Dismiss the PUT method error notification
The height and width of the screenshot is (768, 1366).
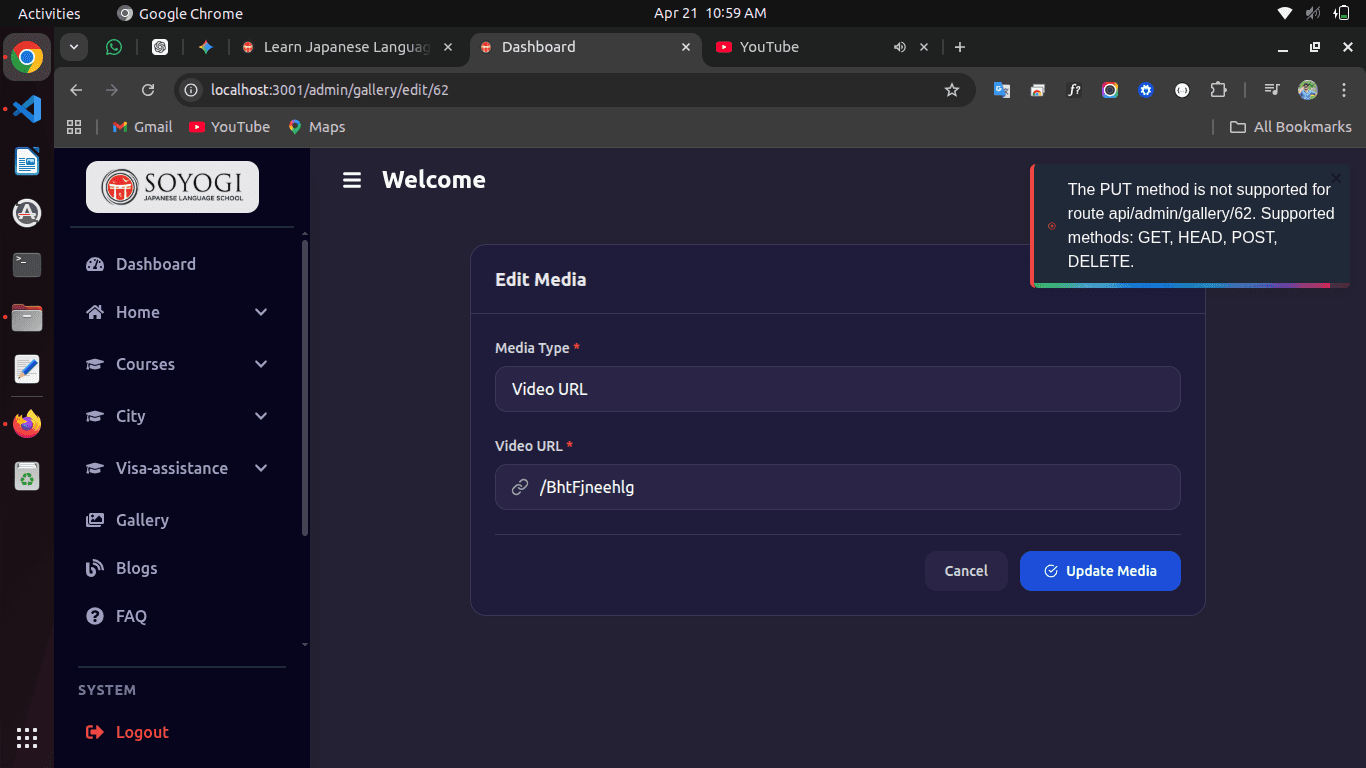[1335, 178]
